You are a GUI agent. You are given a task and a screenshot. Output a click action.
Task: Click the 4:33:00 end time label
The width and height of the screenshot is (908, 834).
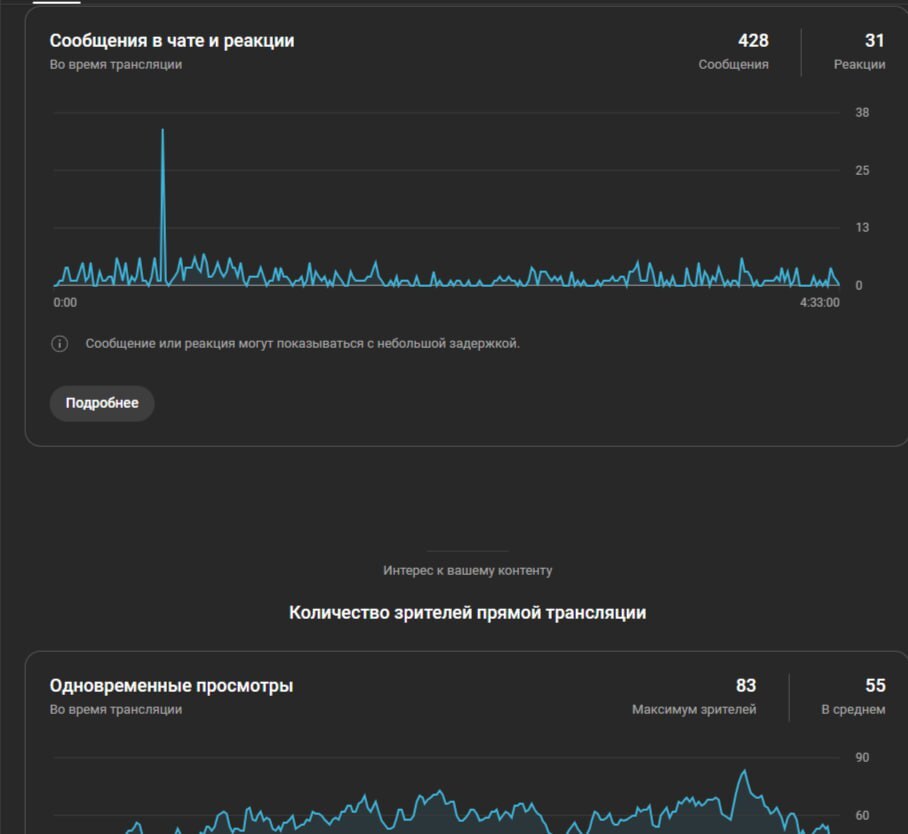(x=819, y=302)
